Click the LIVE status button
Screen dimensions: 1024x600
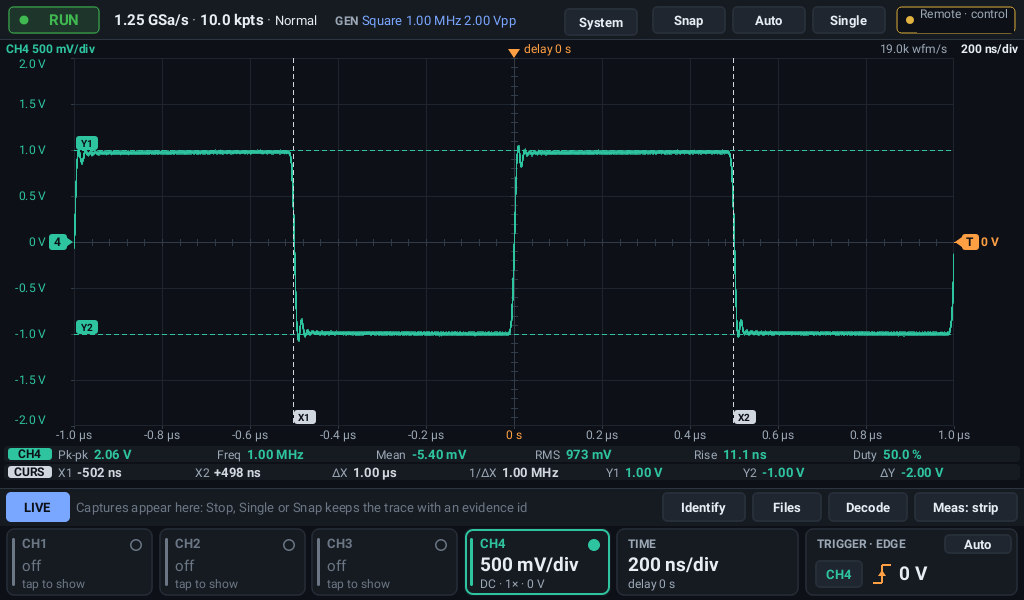(38, 507)
